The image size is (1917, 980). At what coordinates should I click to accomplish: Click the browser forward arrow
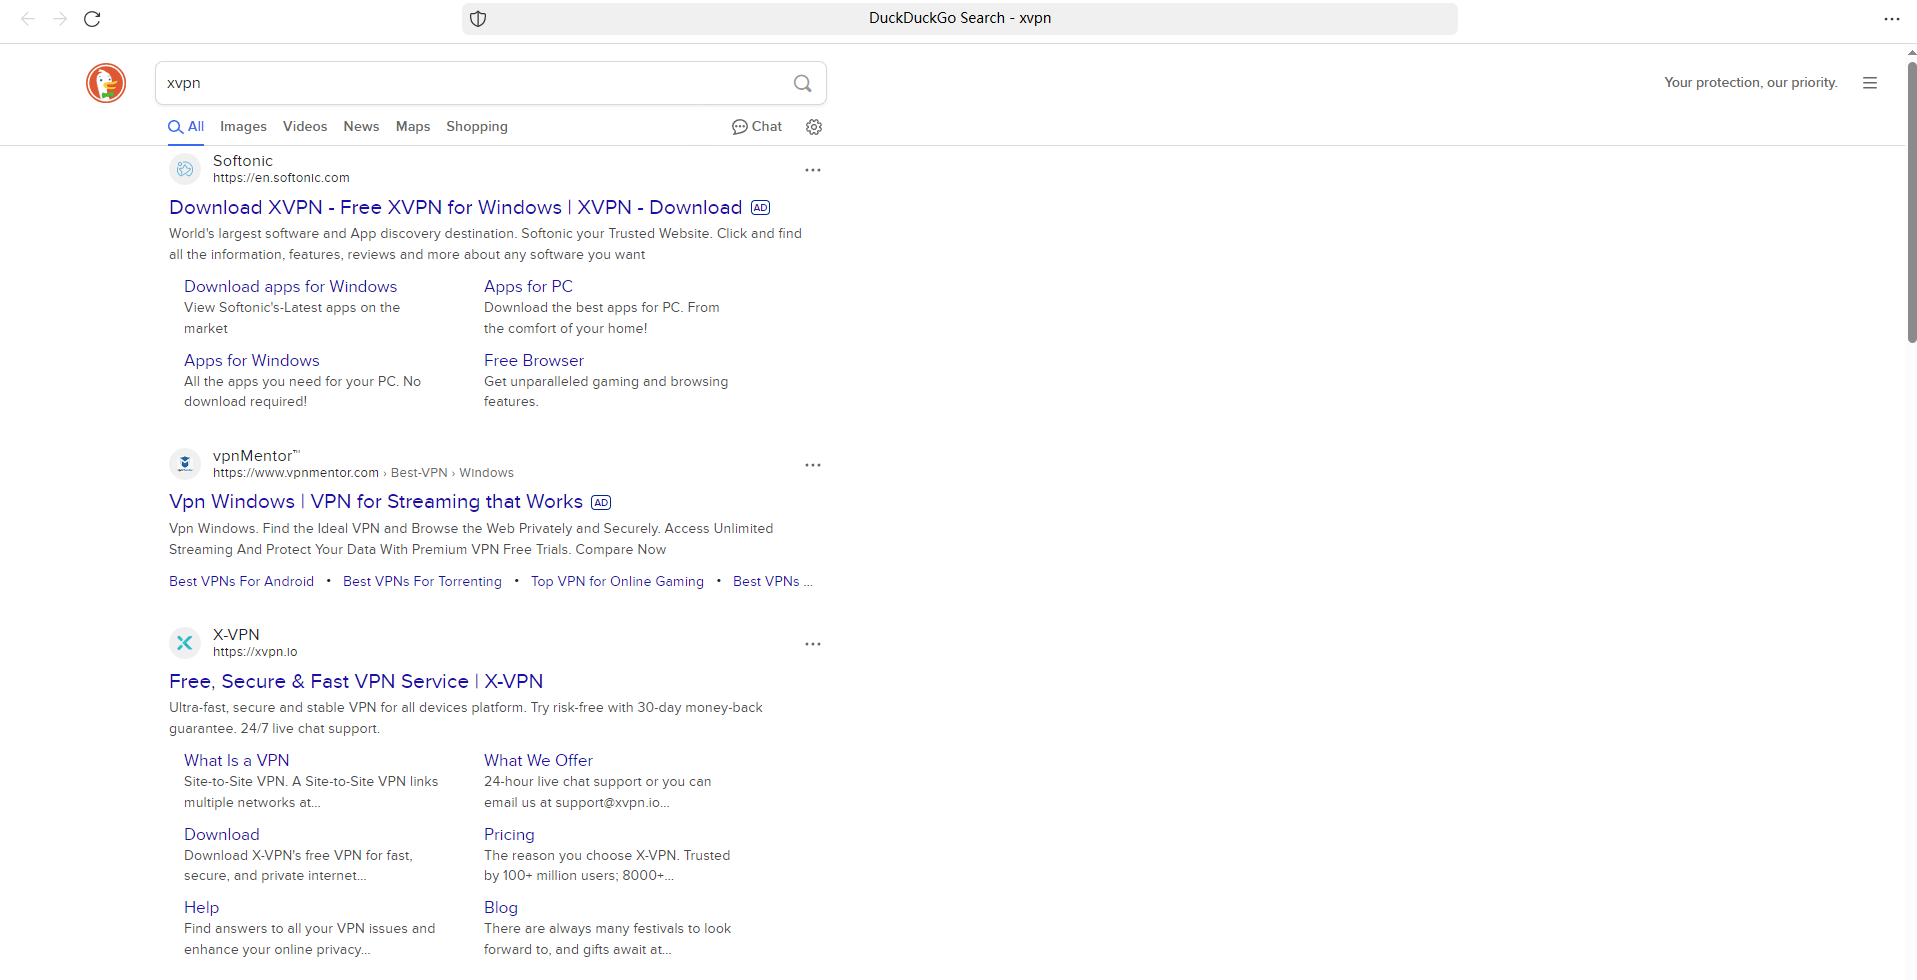coord(60,19)
